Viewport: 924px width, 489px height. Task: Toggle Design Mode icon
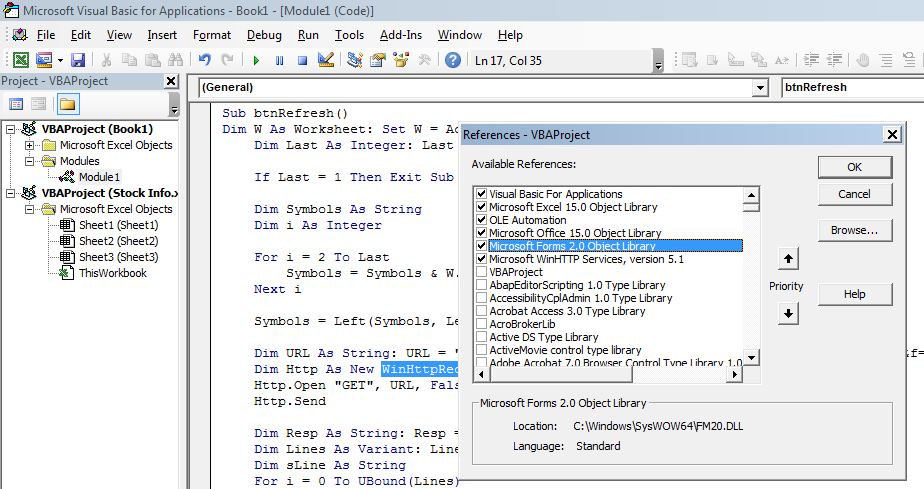coord(325,60)
